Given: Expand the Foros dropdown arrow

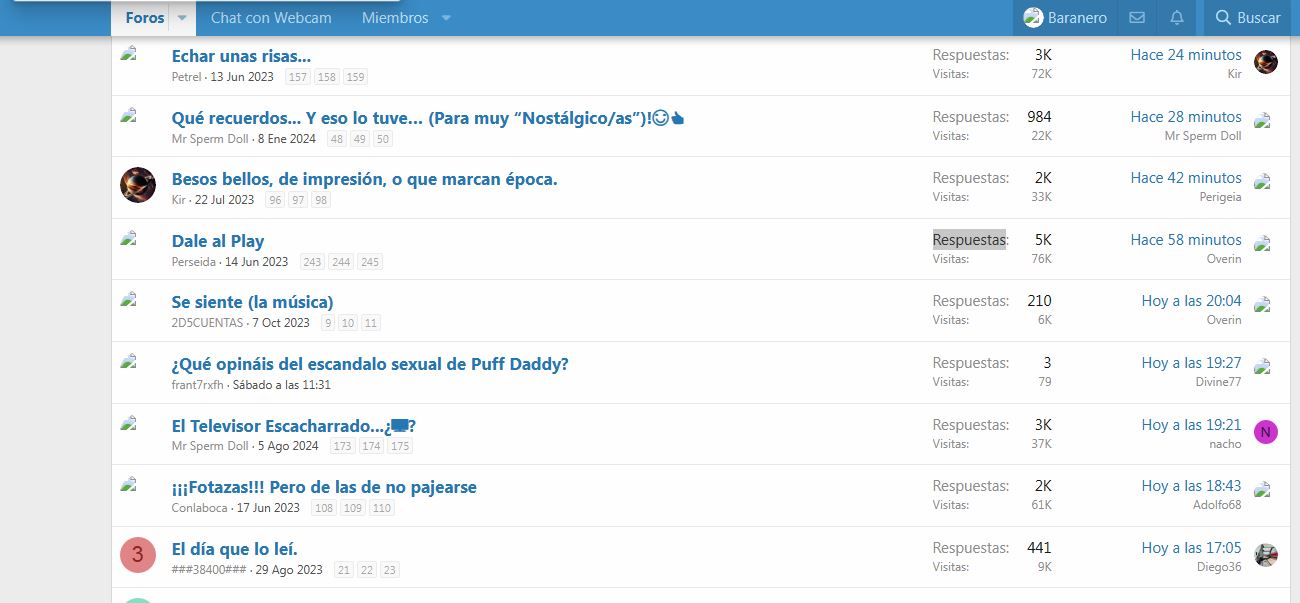Looking at the screenshot, I should pyautogui.click(x=182, y=18).
